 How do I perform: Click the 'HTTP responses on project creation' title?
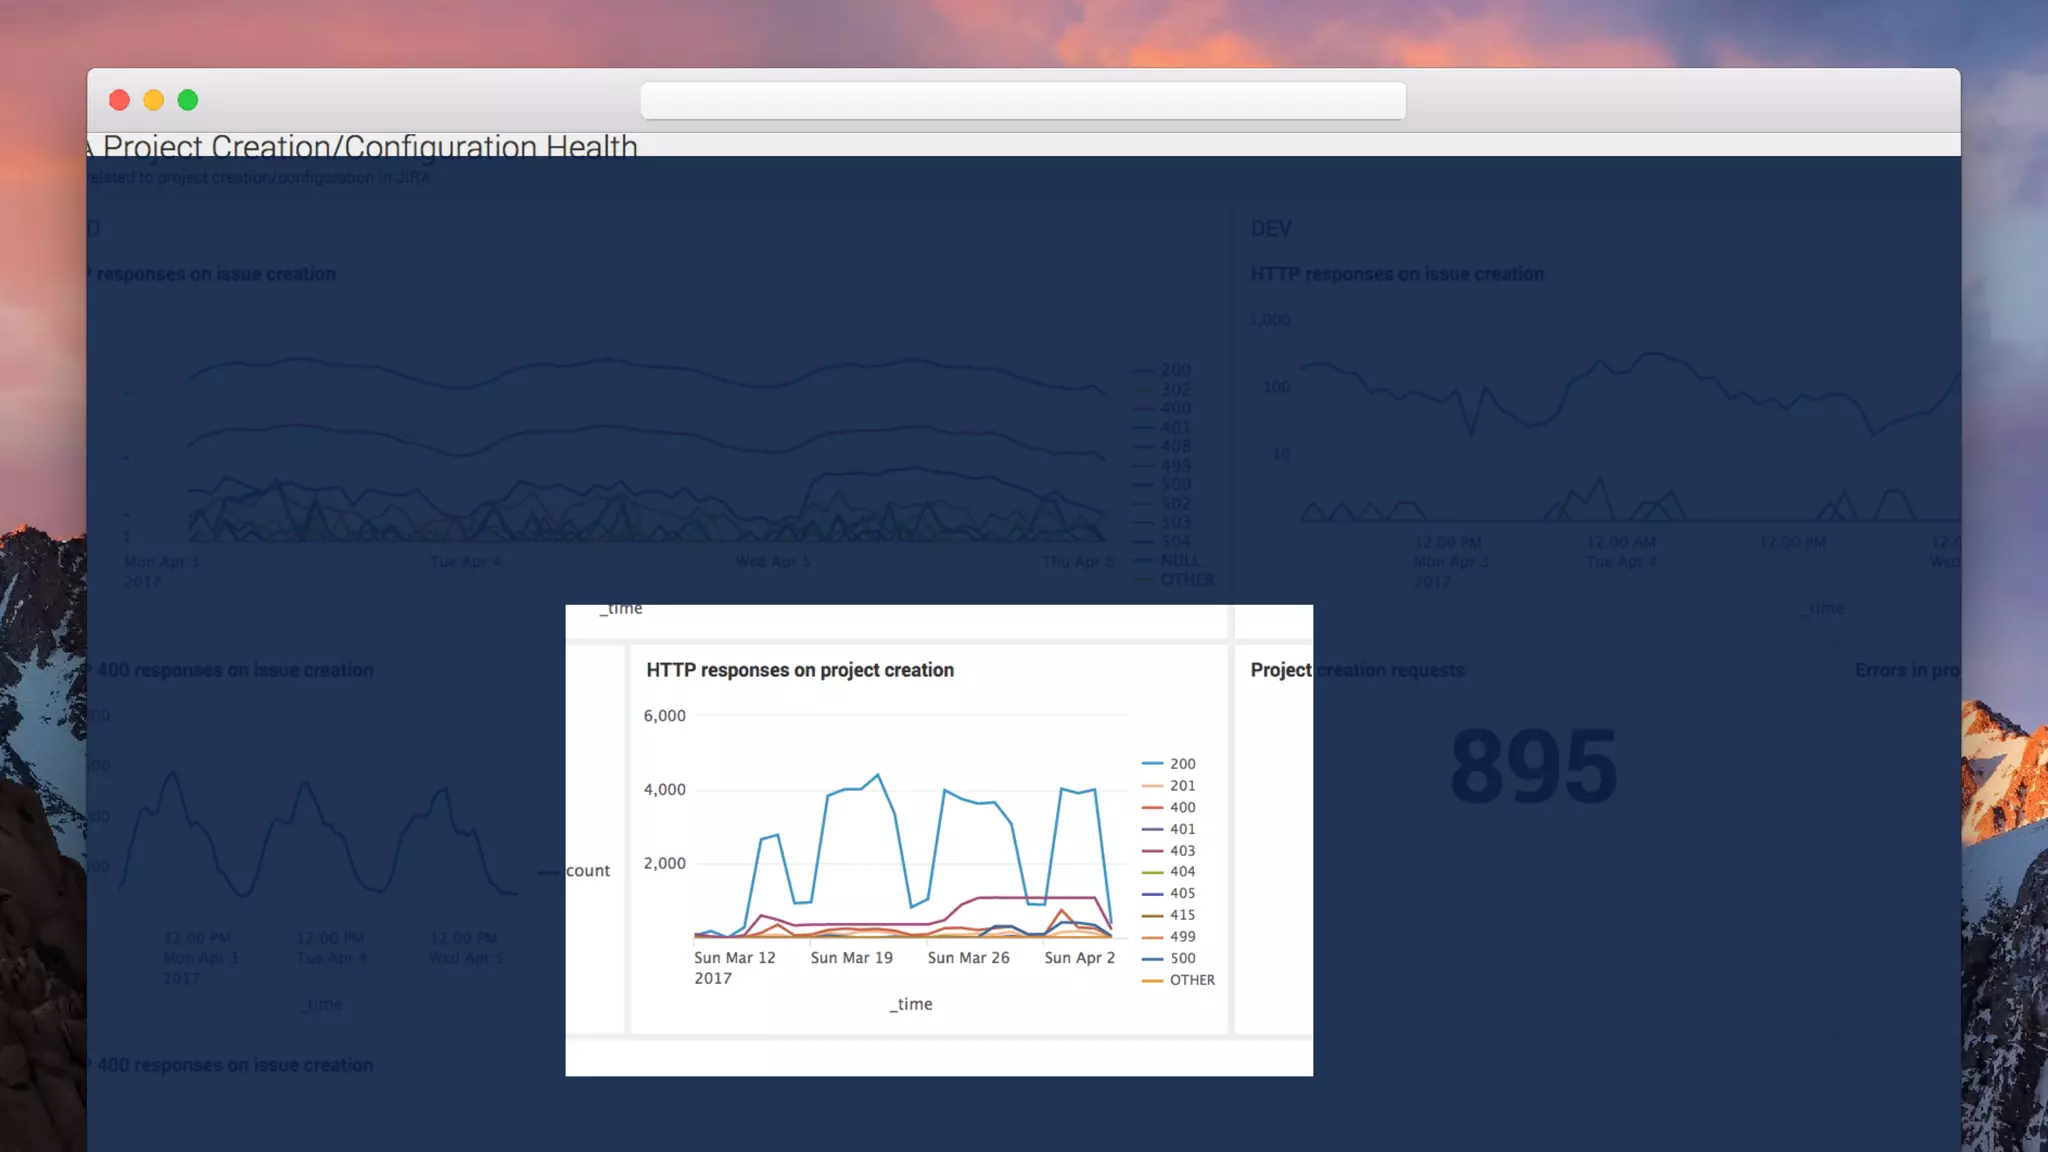pyautogui.click(x=799, y=670)
